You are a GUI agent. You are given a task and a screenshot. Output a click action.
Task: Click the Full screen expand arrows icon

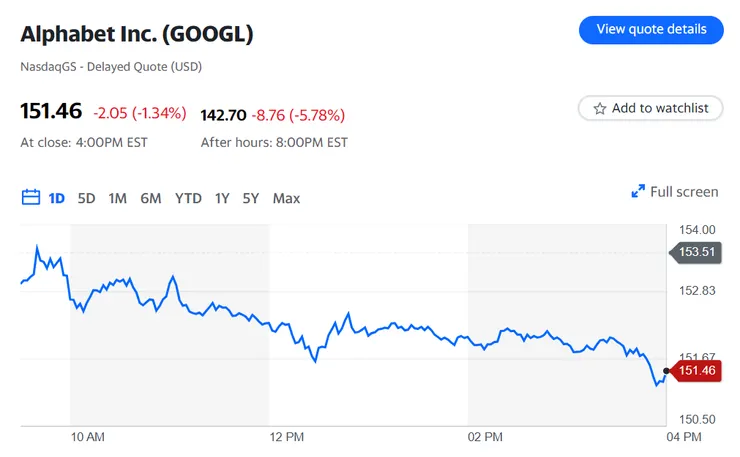[637, 192]
